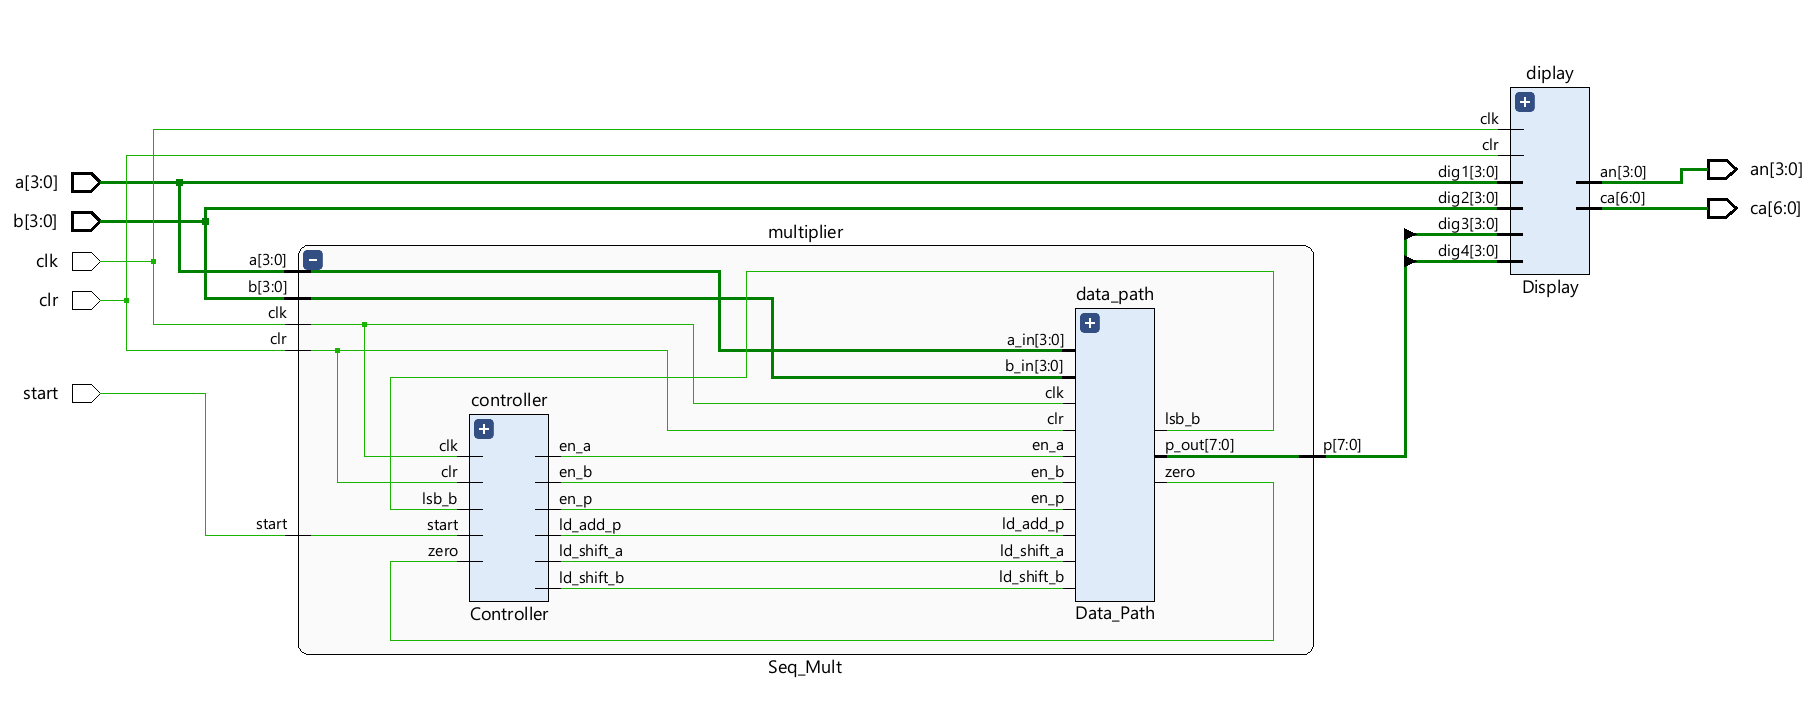This screenshot has height=706, width=1812.
Task: Click the clk input port symbol
Action: [x=86, y=261]
